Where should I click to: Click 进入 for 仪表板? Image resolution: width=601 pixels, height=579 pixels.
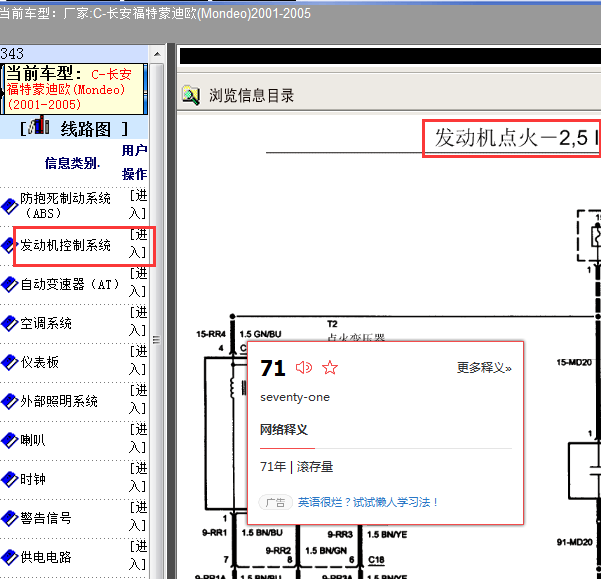138,360
